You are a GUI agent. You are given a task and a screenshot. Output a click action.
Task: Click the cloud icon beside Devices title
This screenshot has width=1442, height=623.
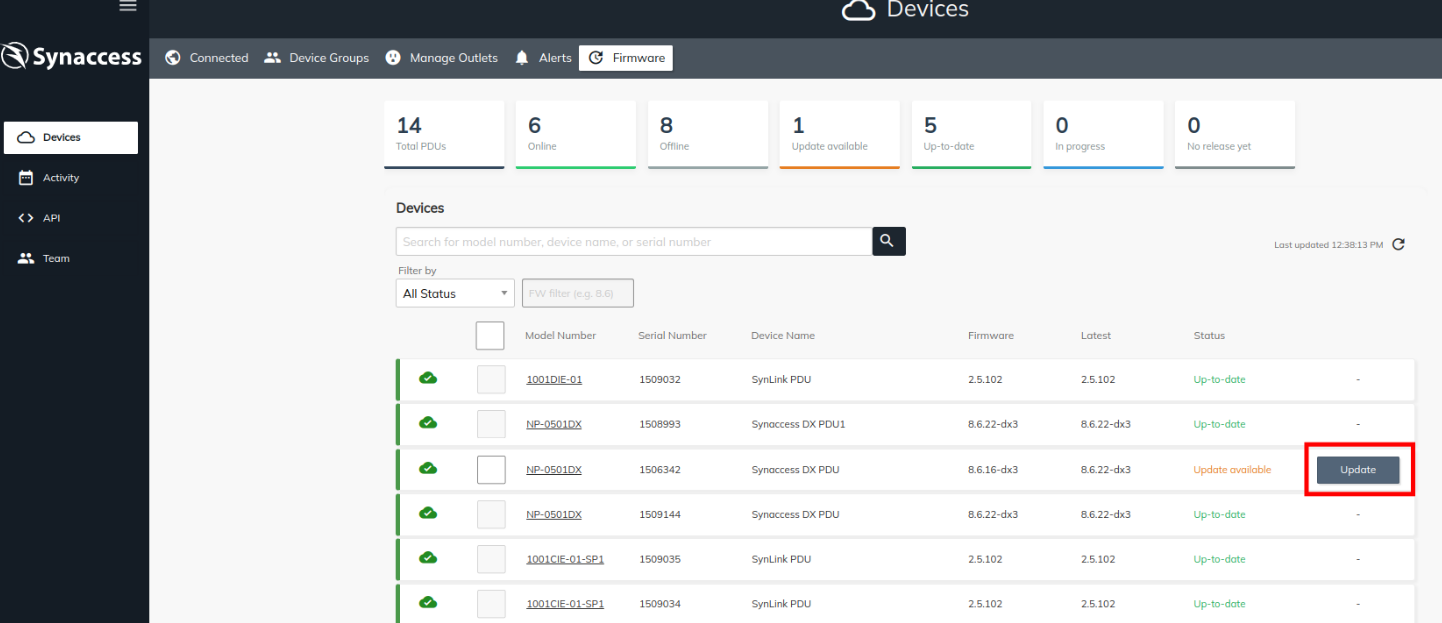[858, 10]
